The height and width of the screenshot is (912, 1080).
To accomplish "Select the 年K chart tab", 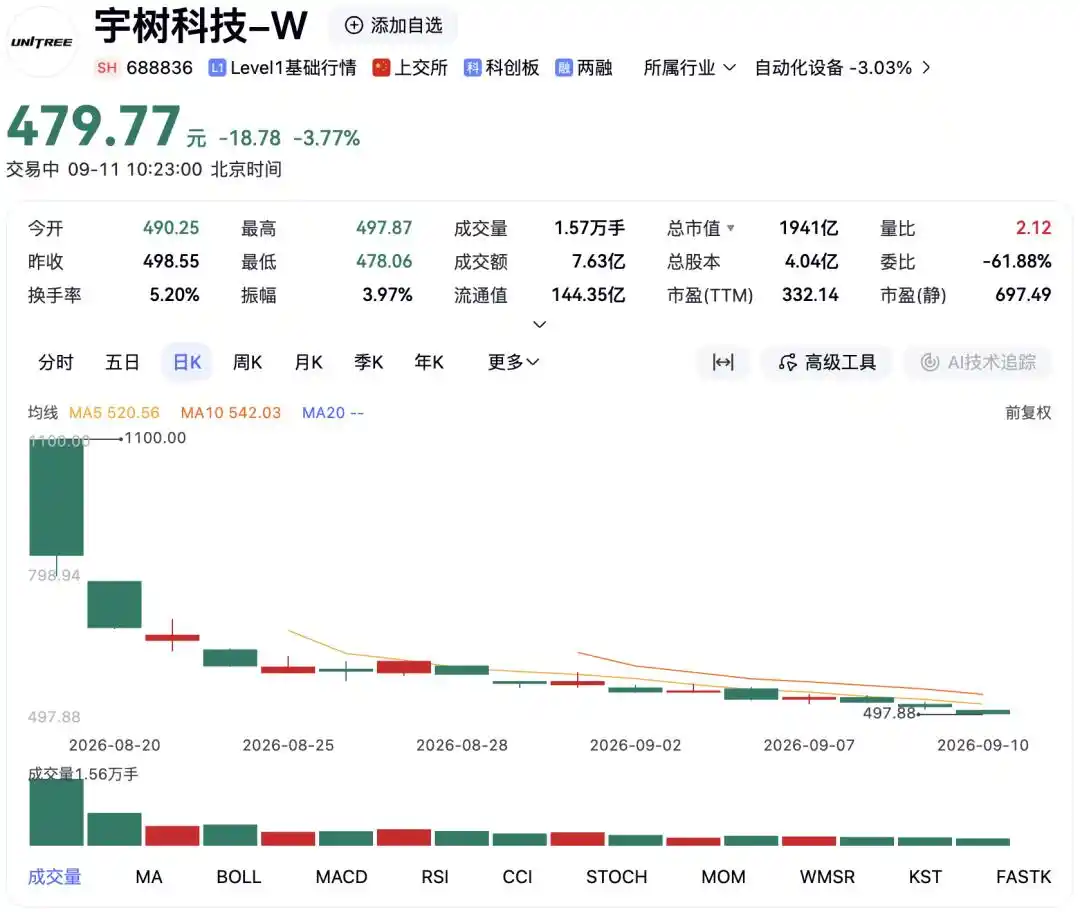I will [429, 362].
